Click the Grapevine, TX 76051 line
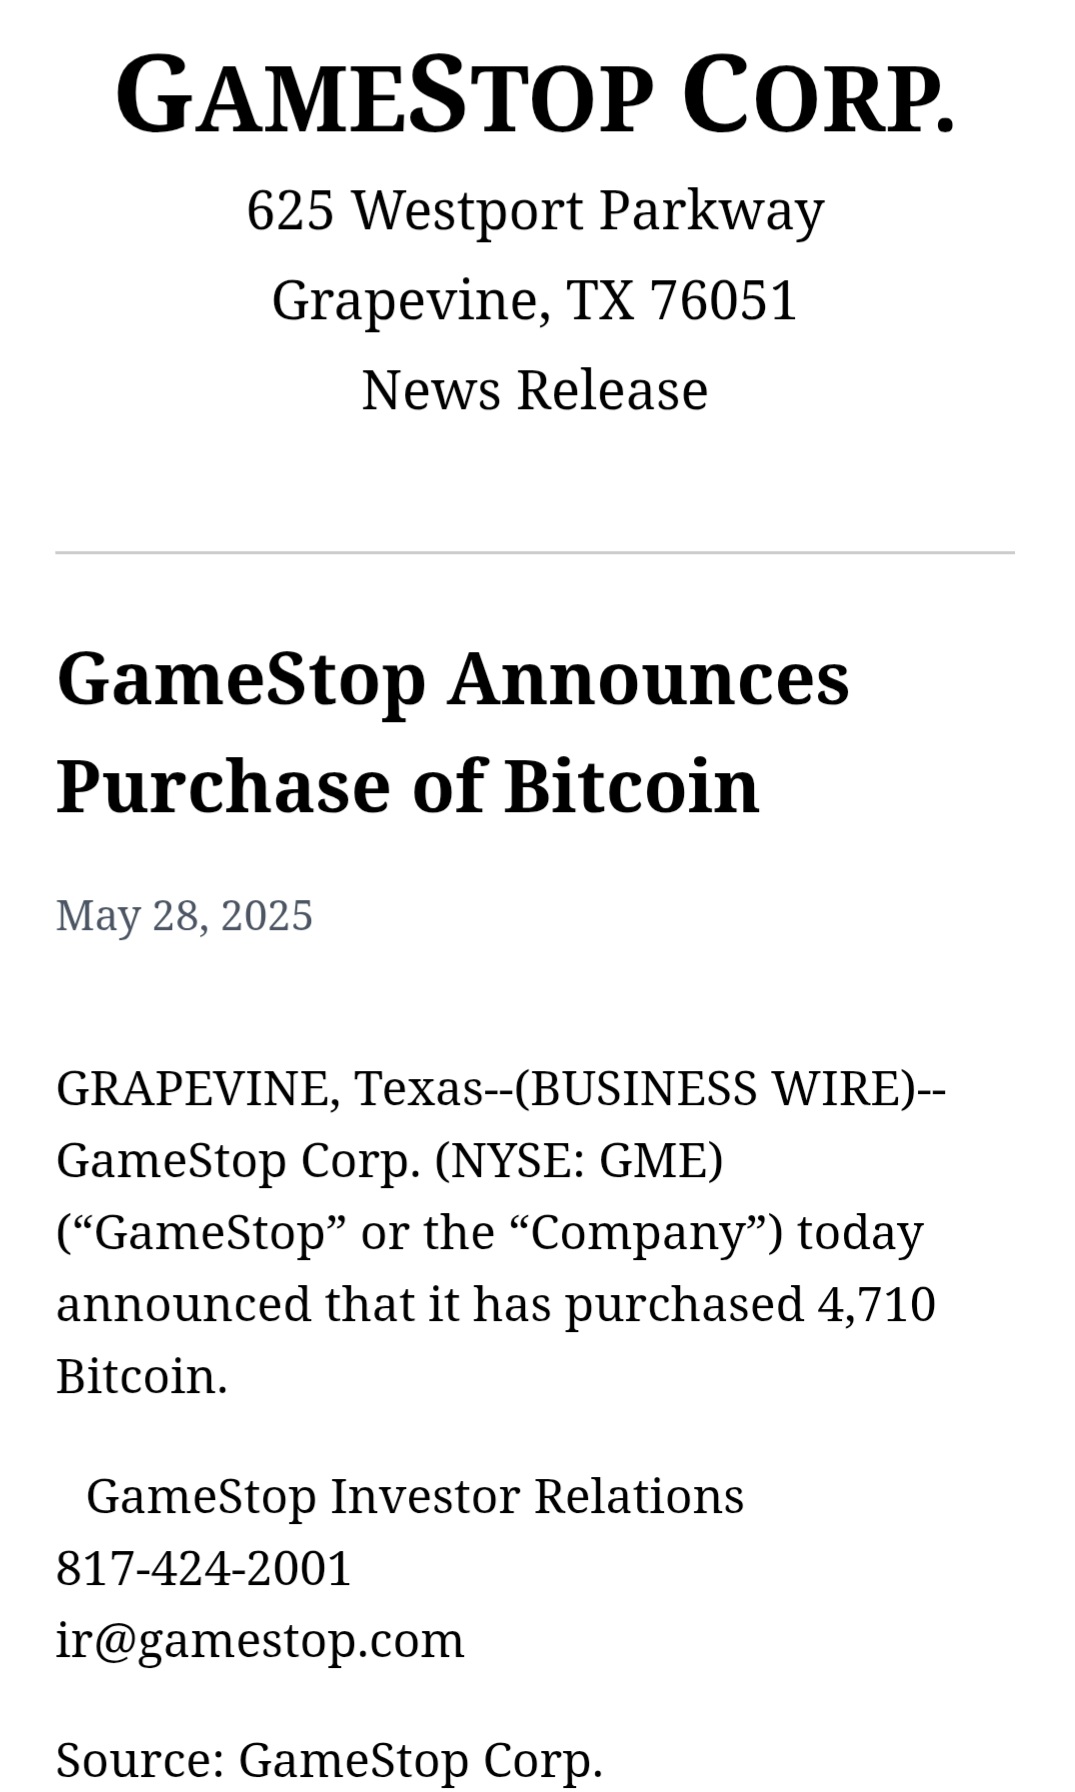 pyautogui.click(x=535, y=300)
